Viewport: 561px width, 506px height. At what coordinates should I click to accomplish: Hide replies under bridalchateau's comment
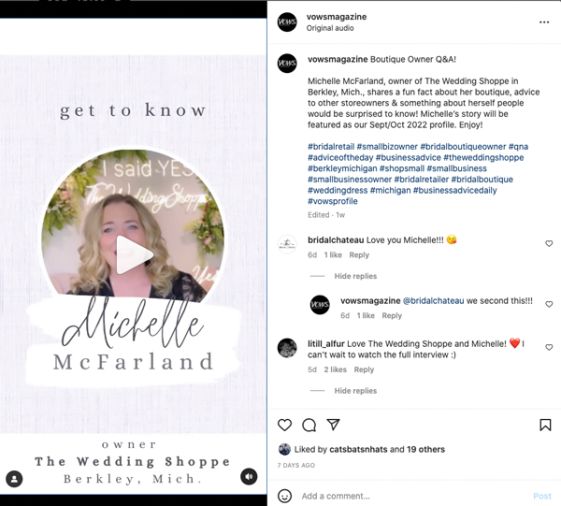[x=355, y=276]
